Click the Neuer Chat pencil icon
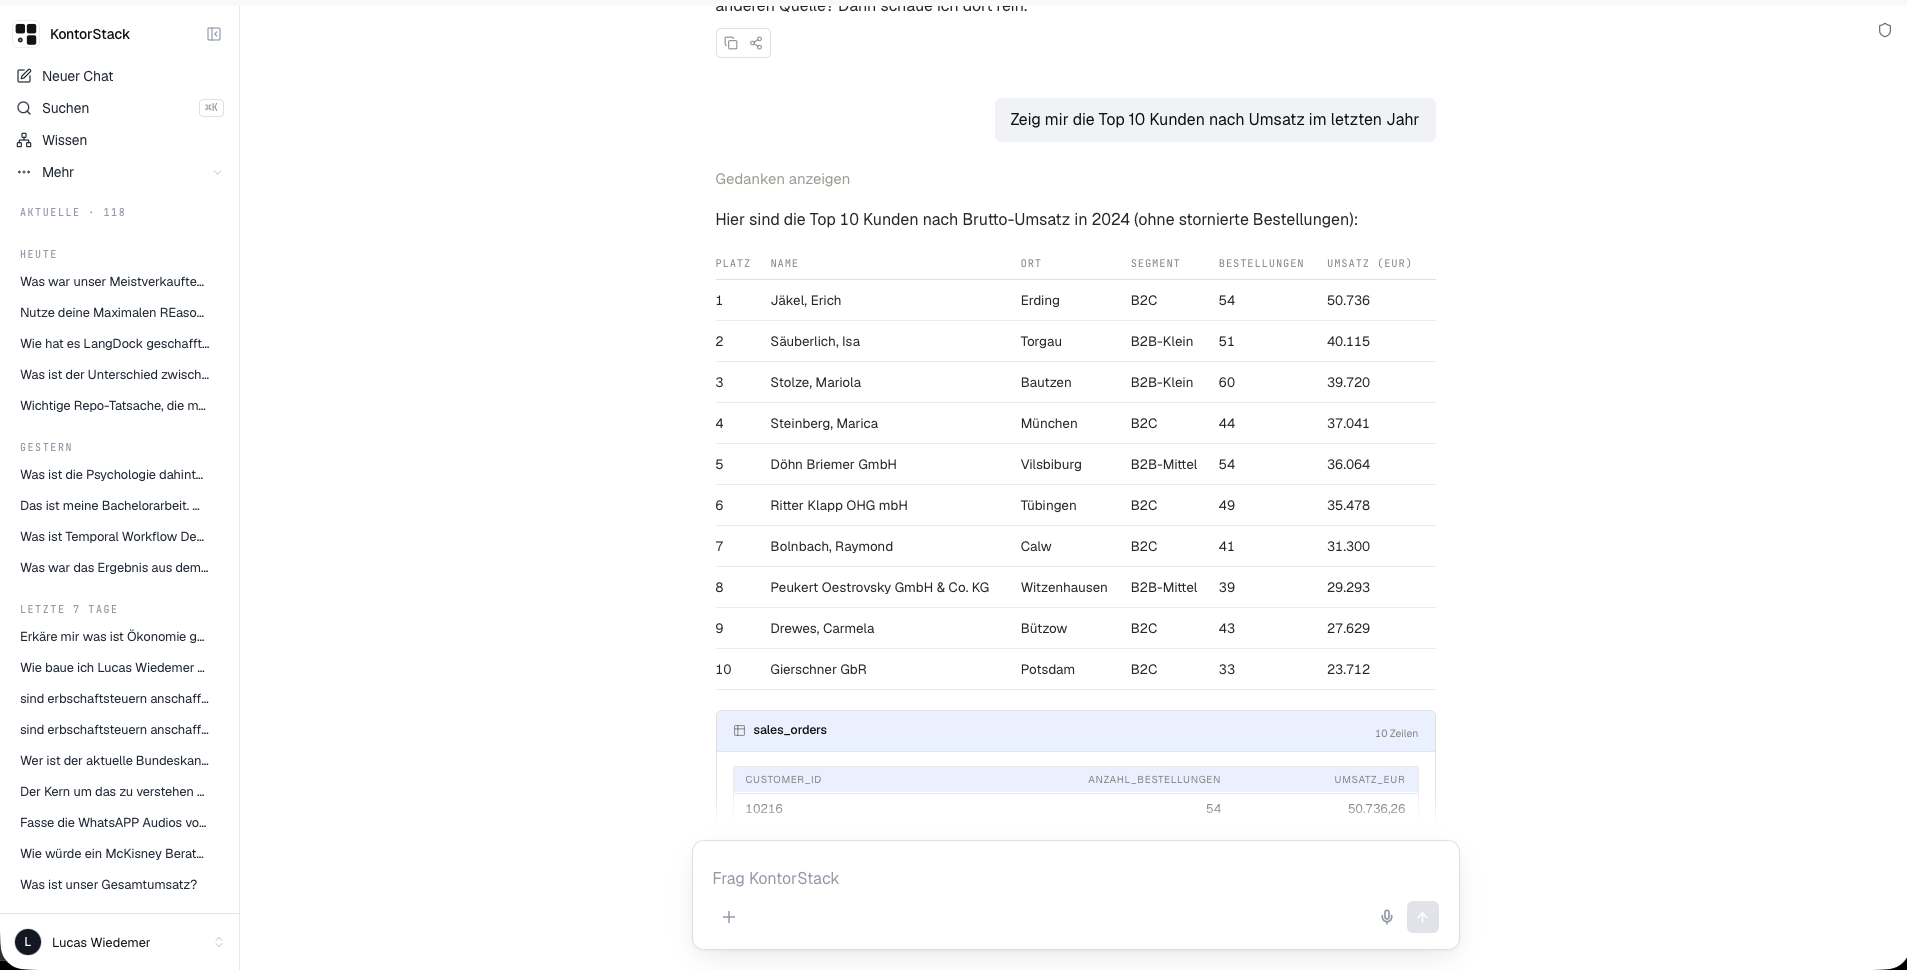The image size is (1907, 970). tap(24, 76)
